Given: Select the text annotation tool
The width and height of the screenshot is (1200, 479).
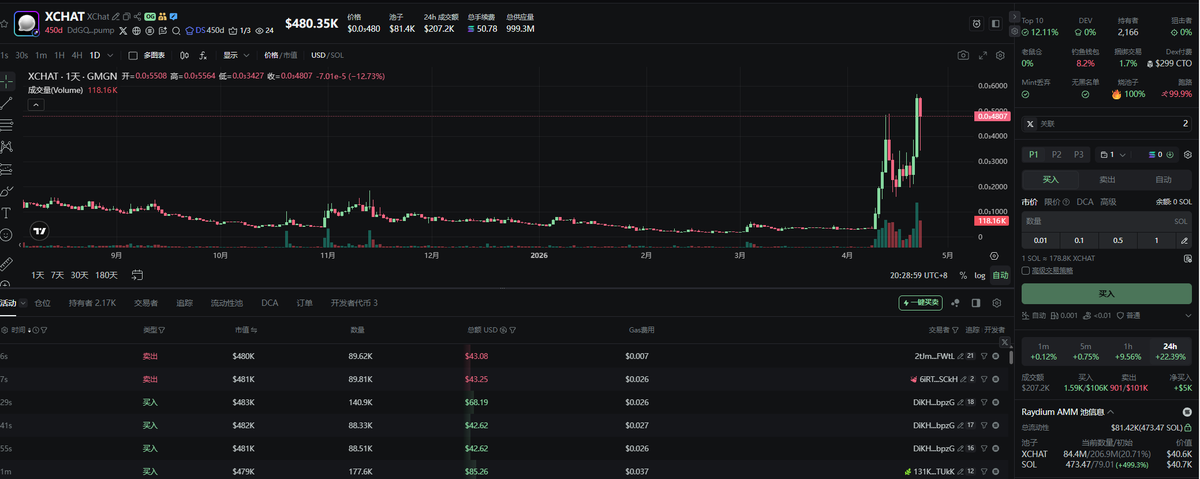Looking at the screenshot, I should (x=7, y=212).
